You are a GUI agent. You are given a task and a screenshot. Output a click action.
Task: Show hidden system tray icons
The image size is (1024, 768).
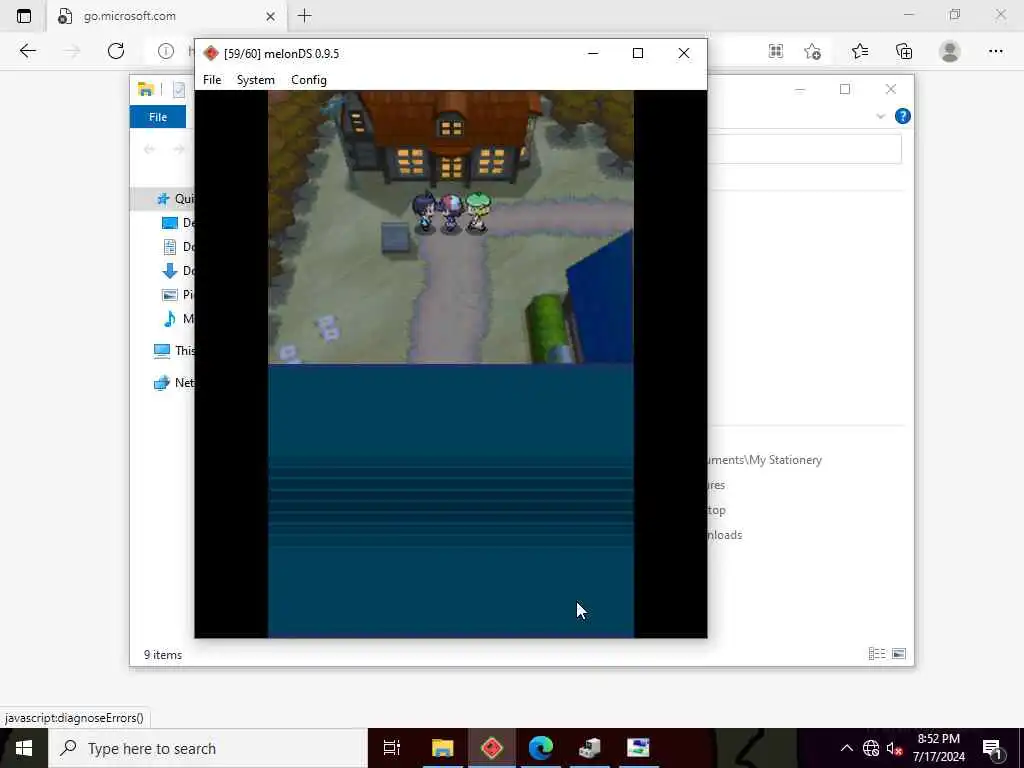(x=846, y=748)
